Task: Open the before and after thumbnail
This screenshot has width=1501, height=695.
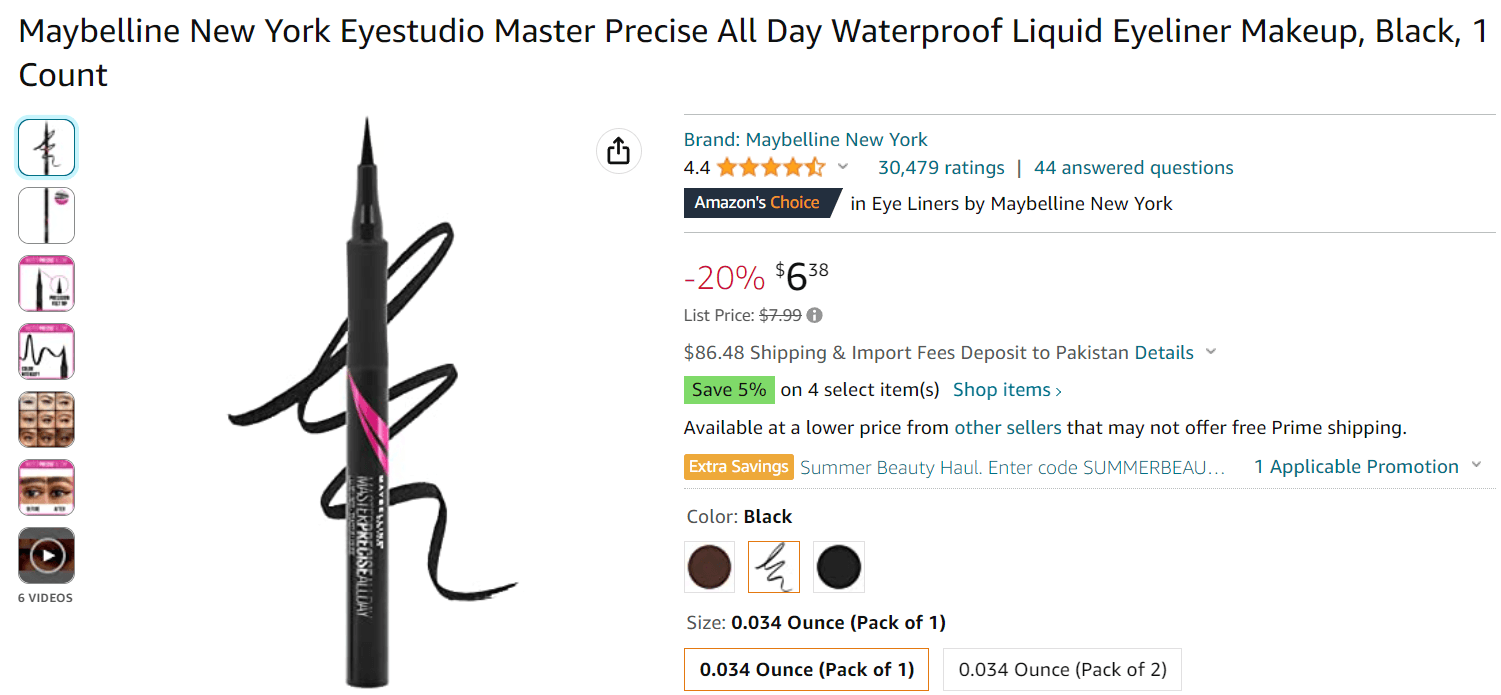Action: [47, 487]
